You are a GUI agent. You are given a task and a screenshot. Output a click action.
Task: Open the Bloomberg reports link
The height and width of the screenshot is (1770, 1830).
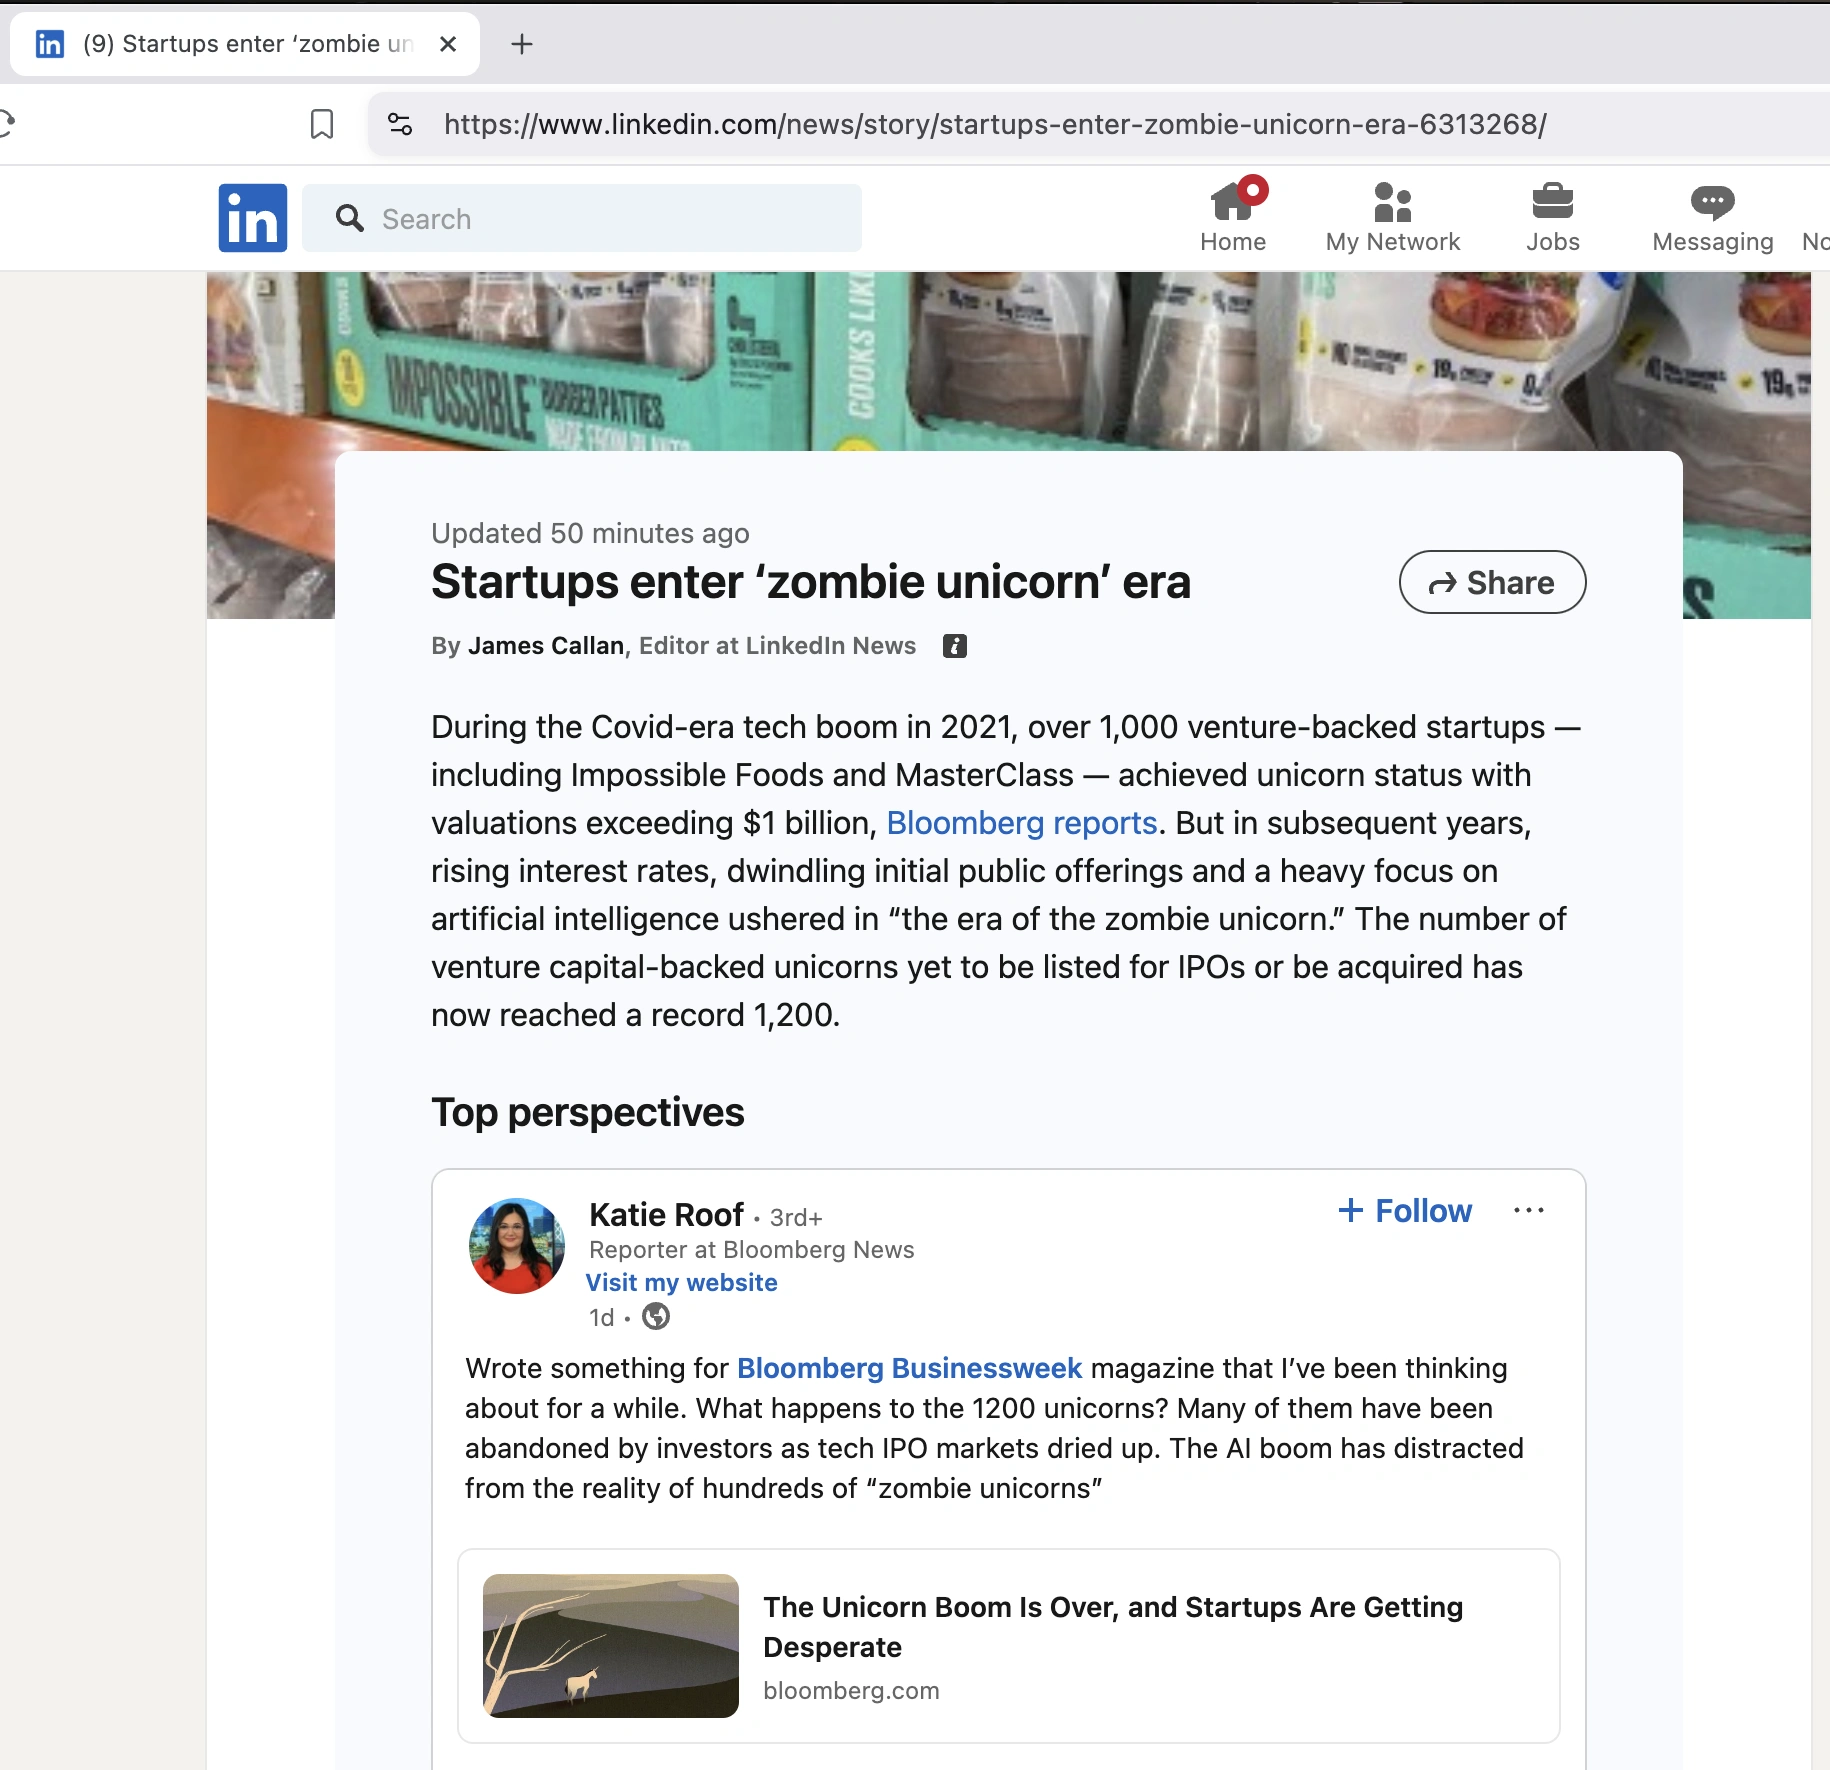click(x=1021, y=823)
